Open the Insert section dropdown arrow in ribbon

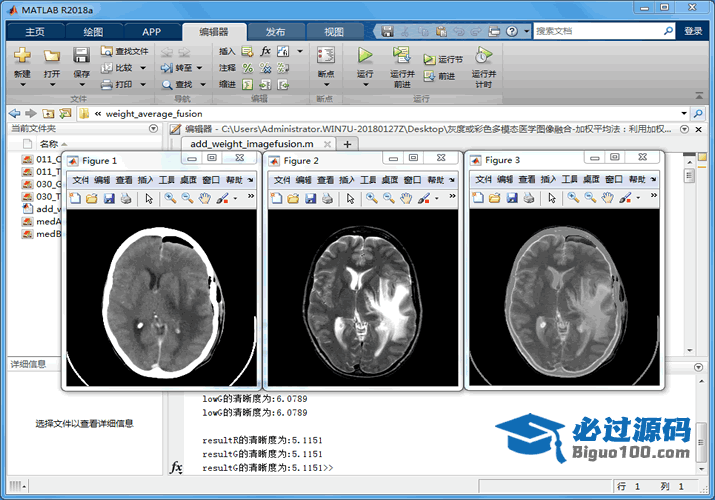click(300, 51)
